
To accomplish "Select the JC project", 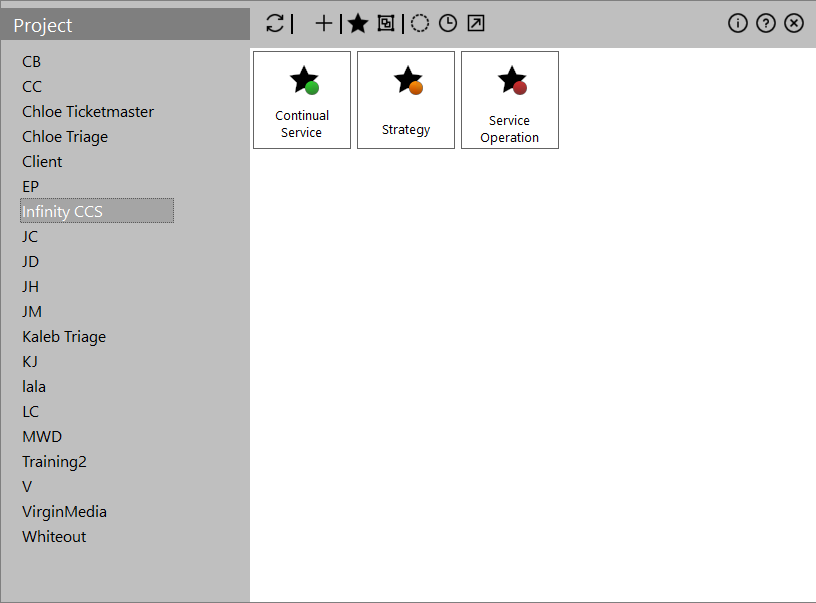I will click(30, 236).
